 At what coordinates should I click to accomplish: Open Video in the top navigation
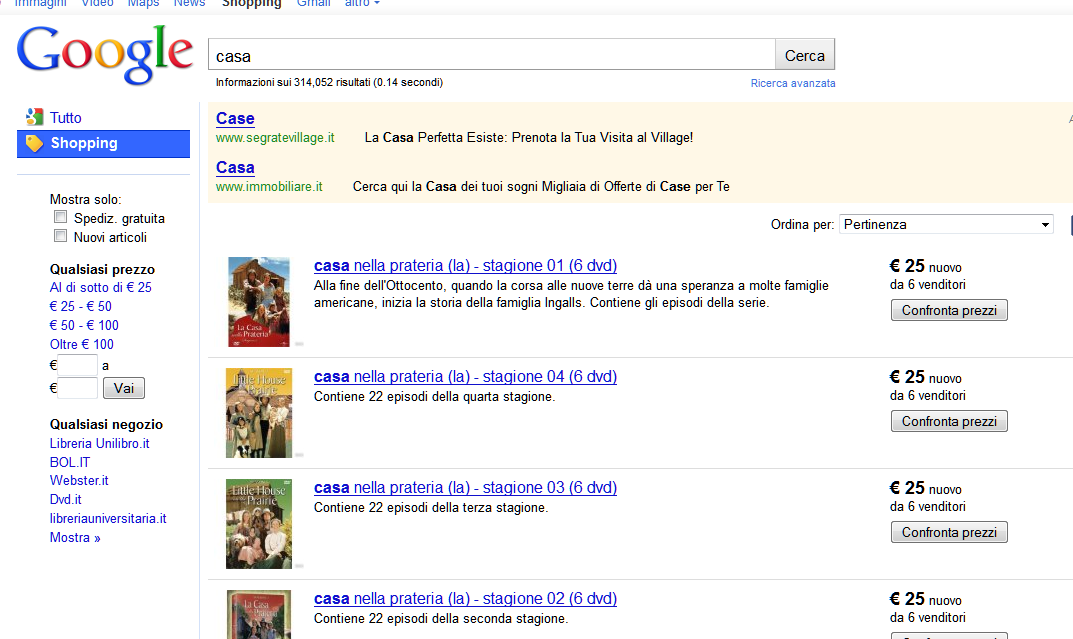(x=97, y=3)
